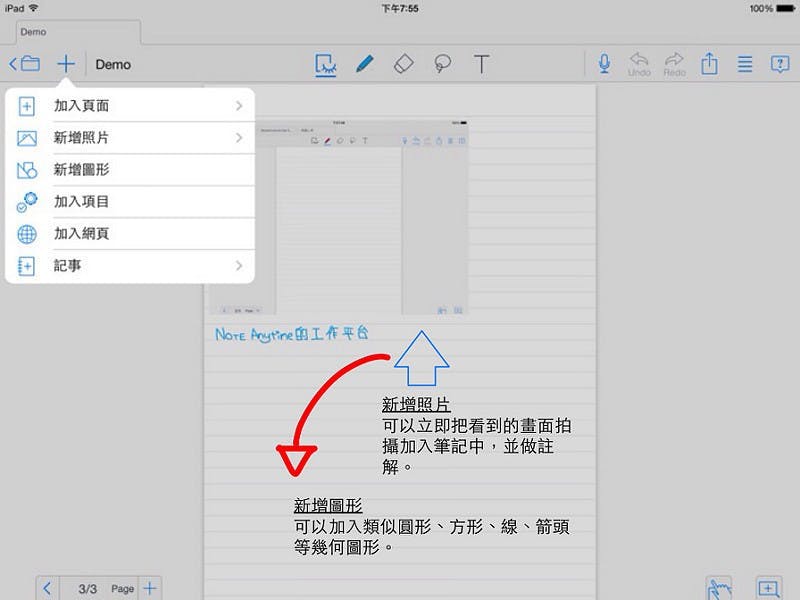Open the share/export icon

tap(709, 64)
